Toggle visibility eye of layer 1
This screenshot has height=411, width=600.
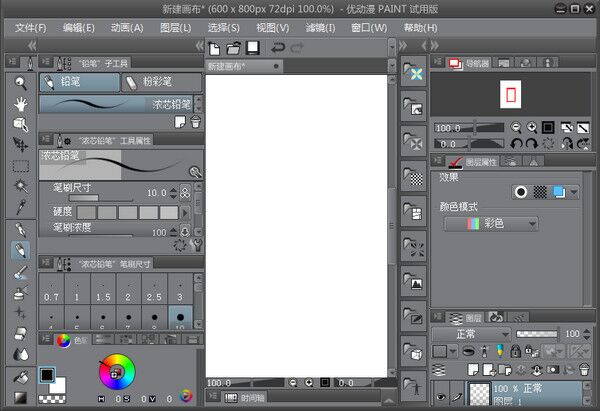point(441,397)
